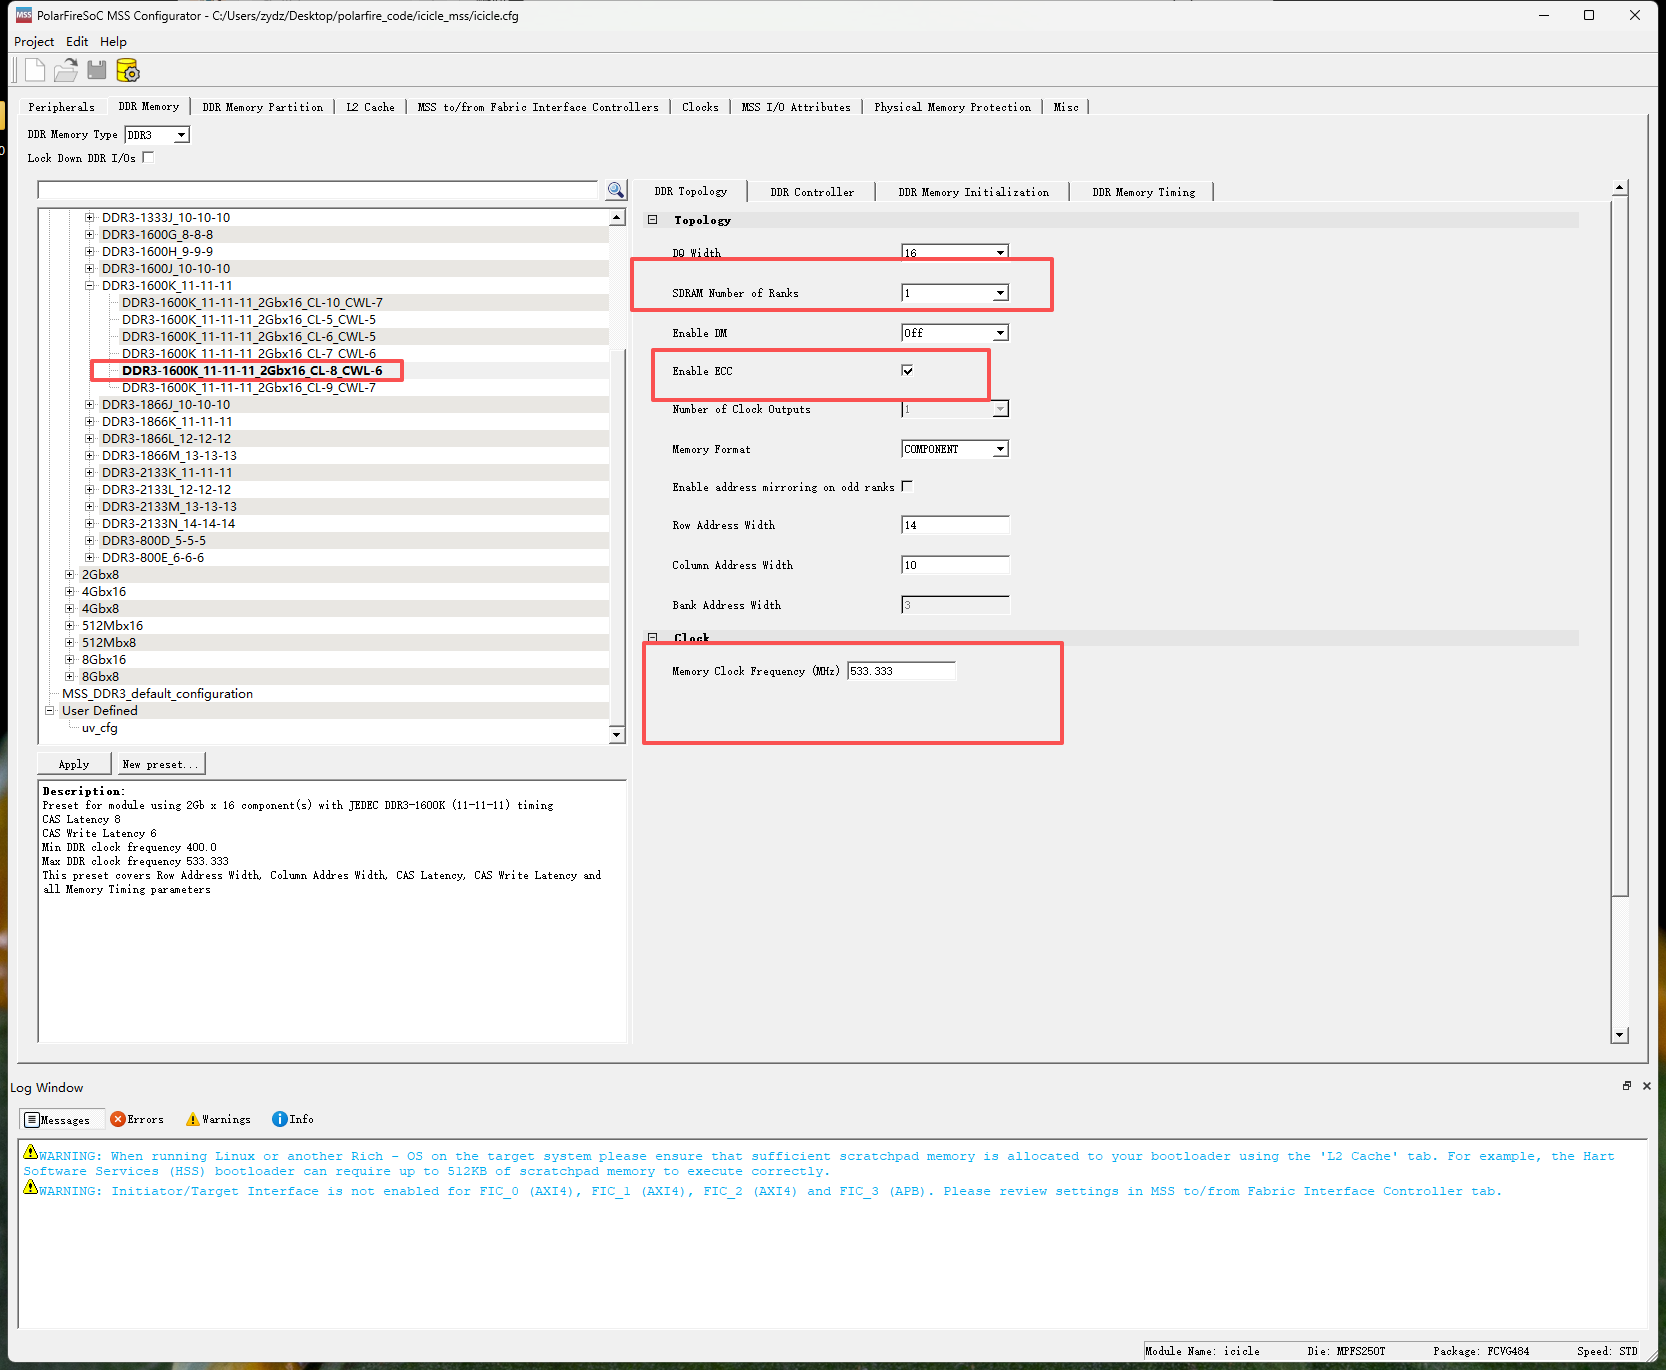The height and width of the screenshot is (1370, 1666).
Task: Click the New project toolbar icon
Action: (x=35, y=70)
